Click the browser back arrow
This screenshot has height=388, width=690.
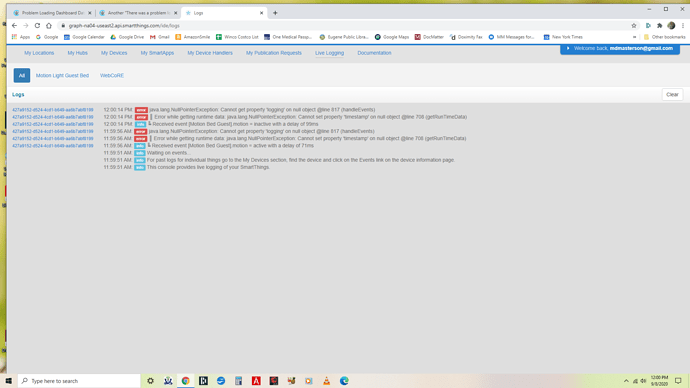tap(14, 26)
